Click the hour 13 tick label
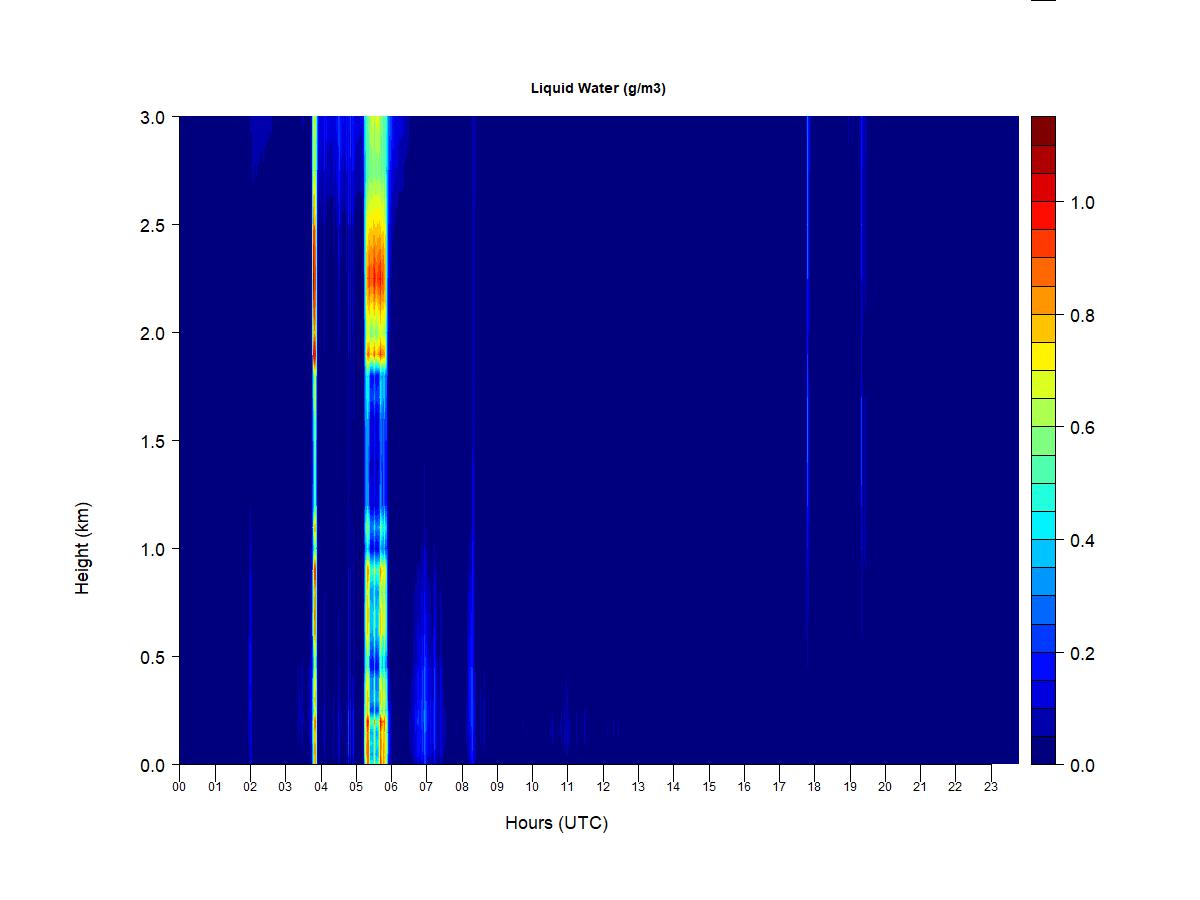Screen dimensions: 1200x900 tap(638, 787)
